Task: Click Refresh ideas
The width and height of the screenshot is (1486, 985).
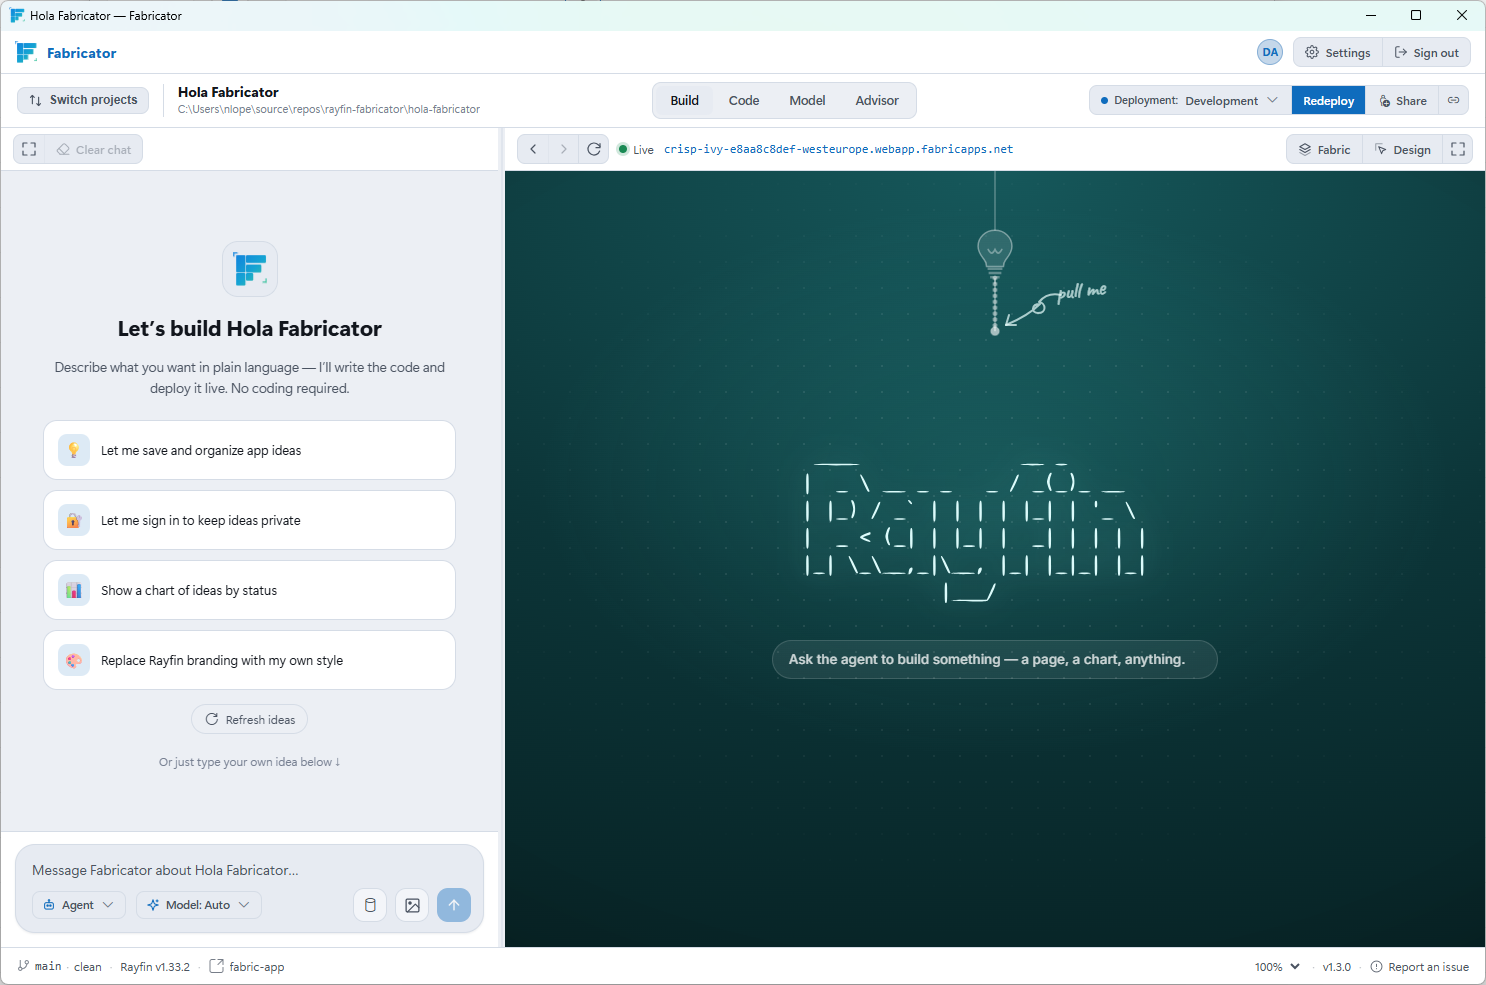Action: (x=249, y=719)
